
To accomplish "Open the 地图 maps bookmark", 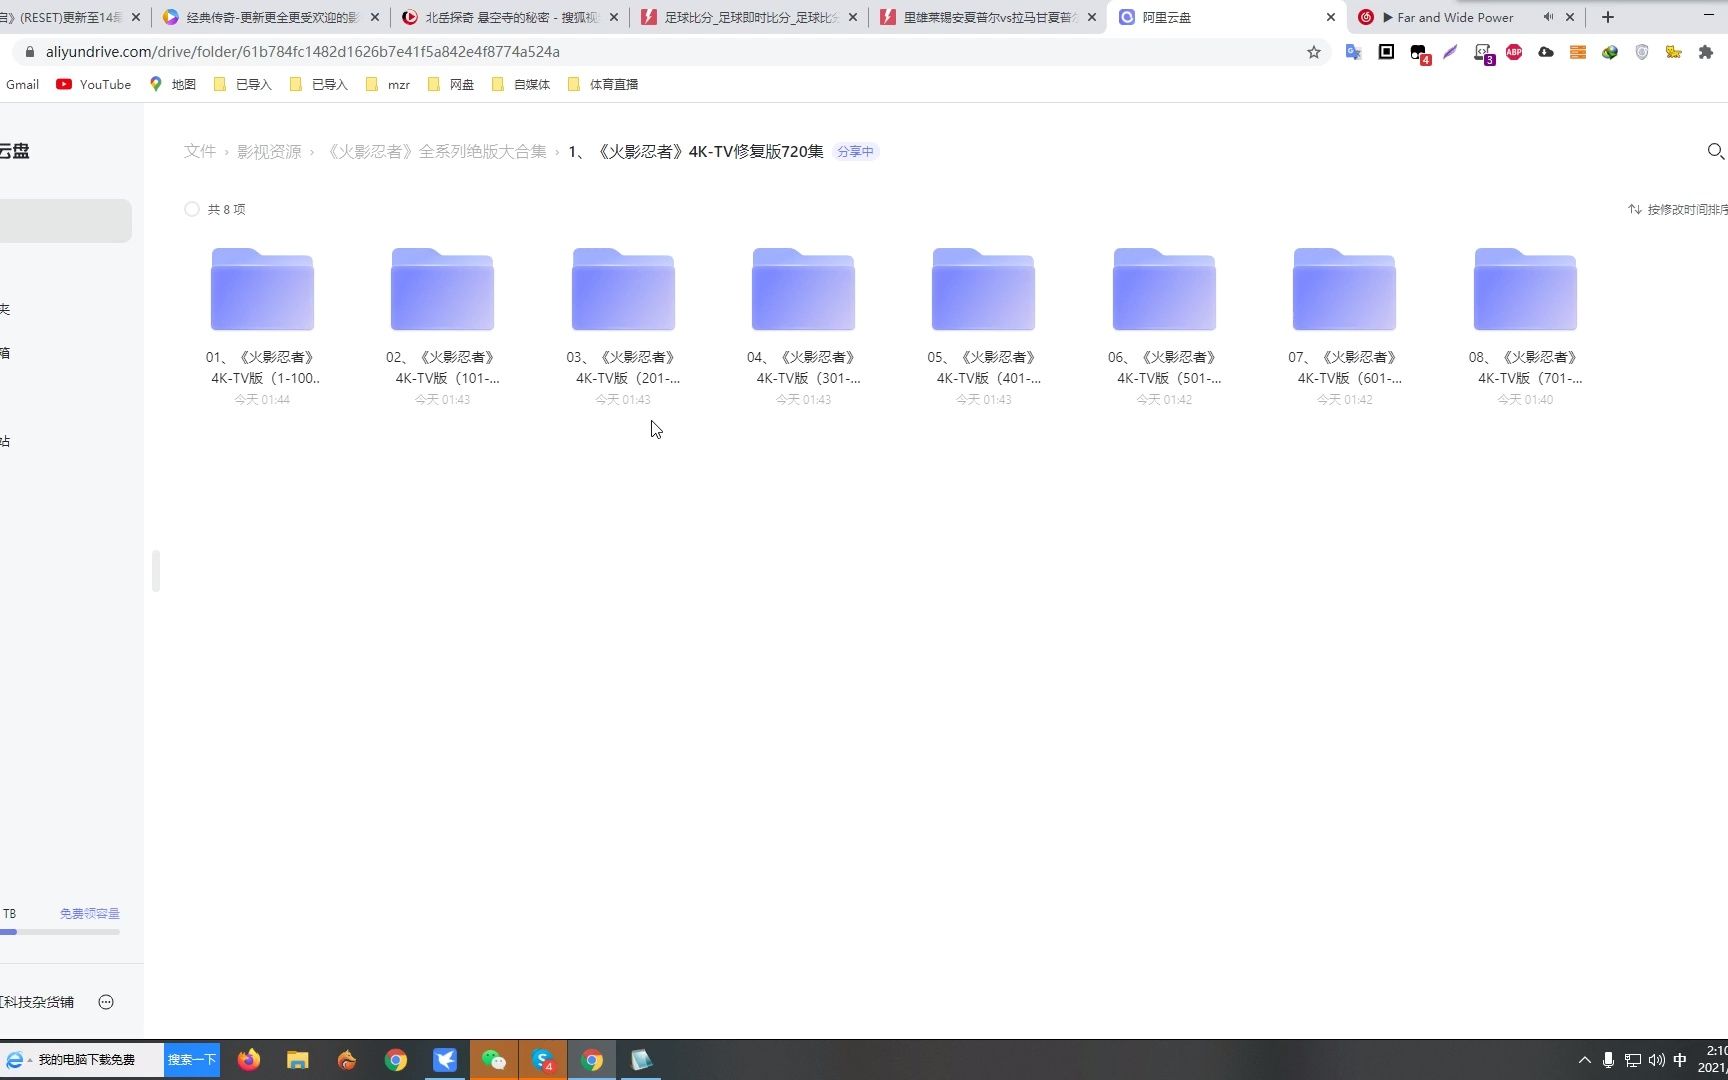I will point(172,84).
